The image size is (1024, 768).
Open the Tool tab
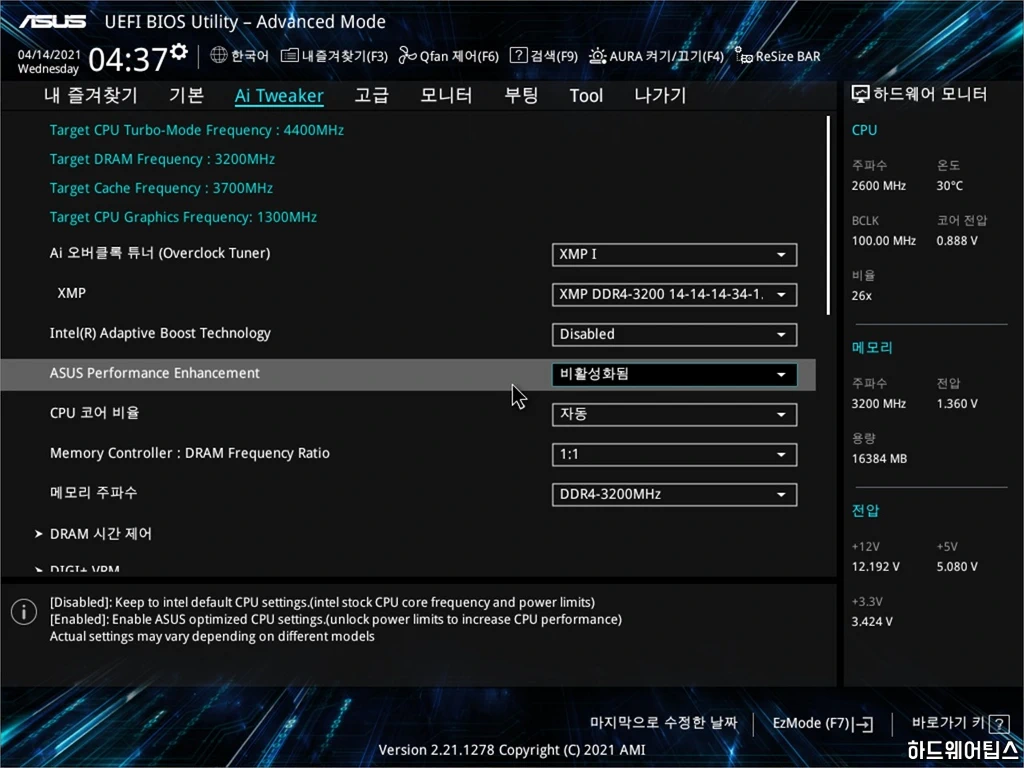point(586,96)
